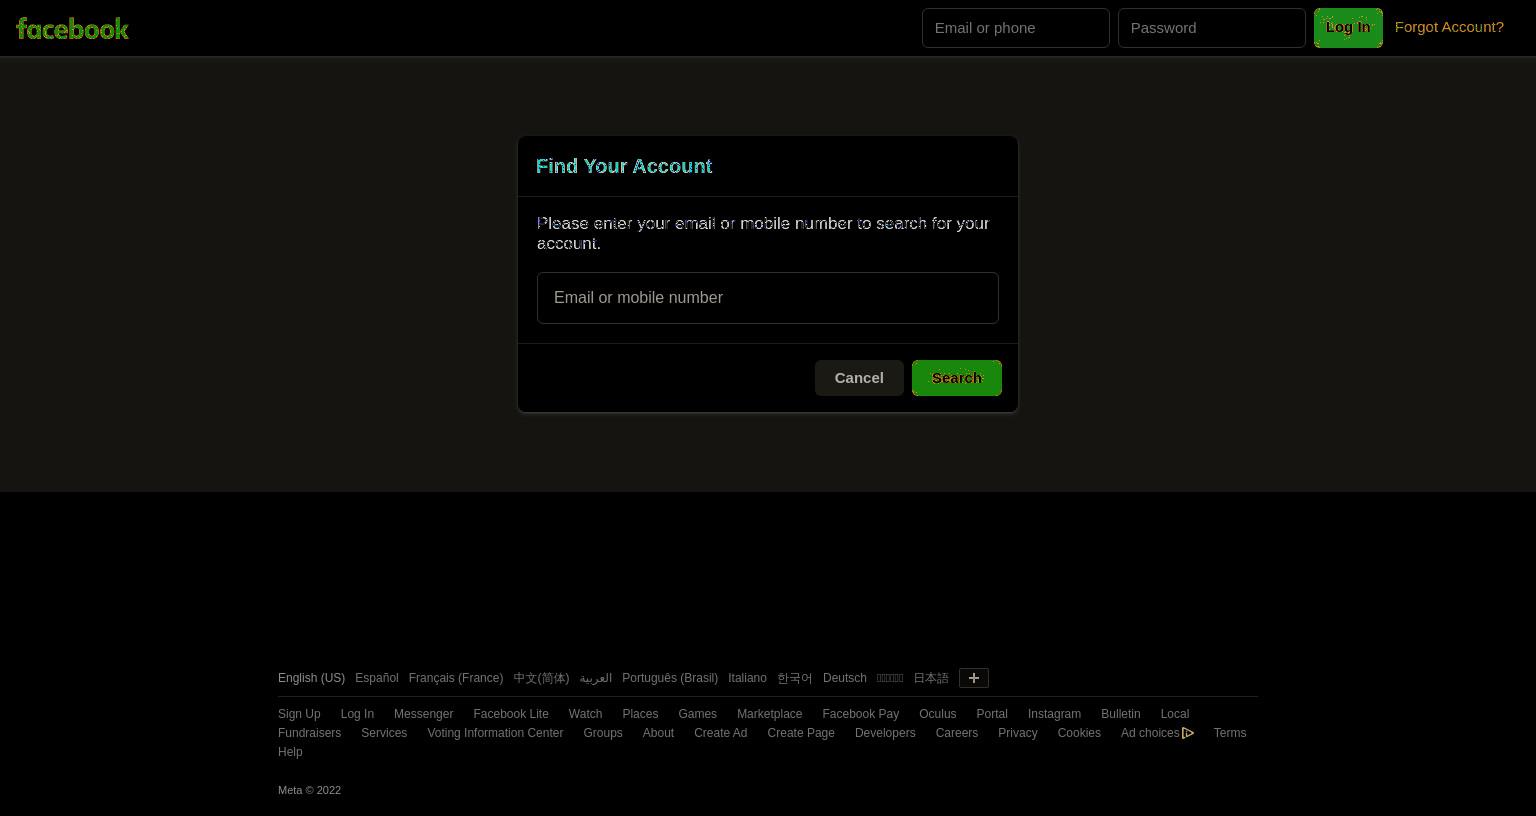1536x816 pixels.
Task: Open the Create Ad link
Action: pos(721,733)
